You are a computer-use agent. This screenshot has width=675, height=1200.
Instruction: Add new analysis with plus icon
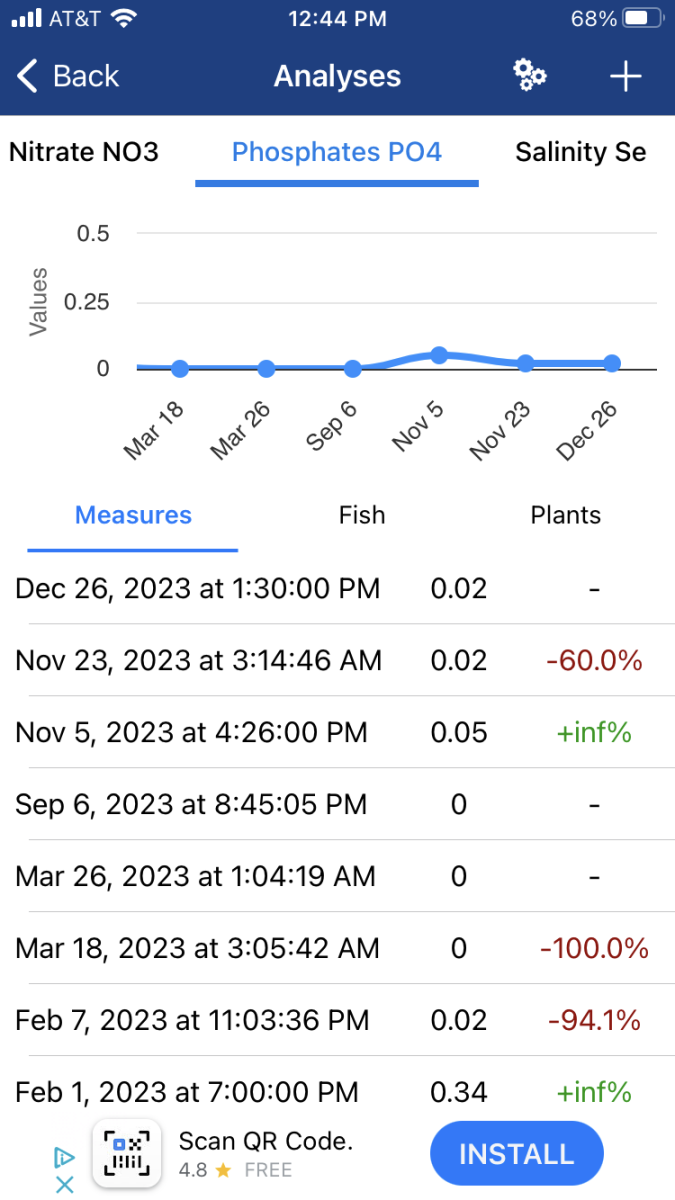[x=625, y=76]
